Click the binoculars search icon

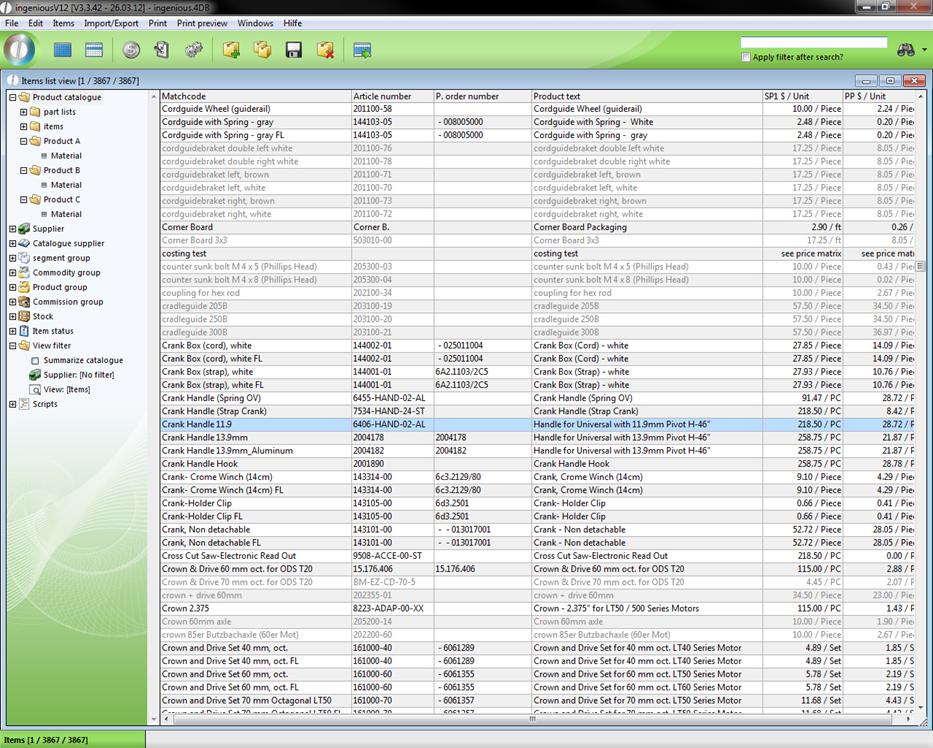[906, 50]
